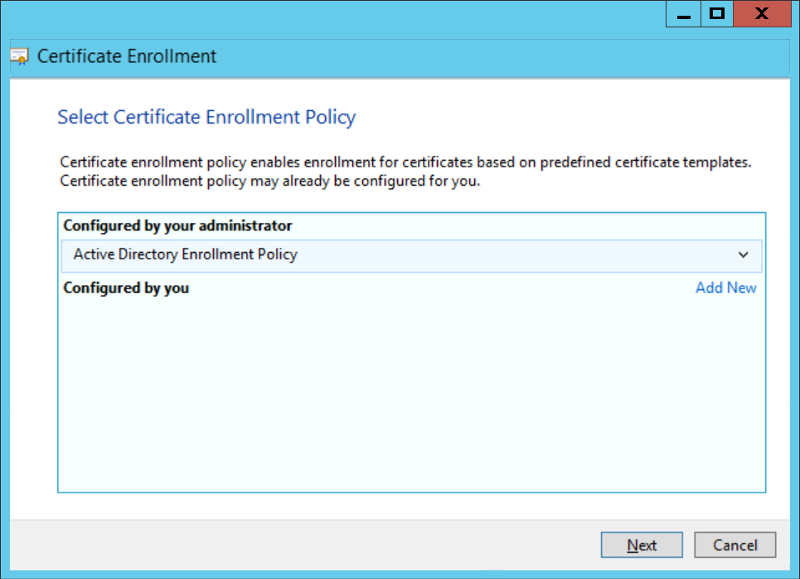Click the description line about predefined certificate templates
The width and height of the screenshot is (800, 579).
click(x=405, y=162)
